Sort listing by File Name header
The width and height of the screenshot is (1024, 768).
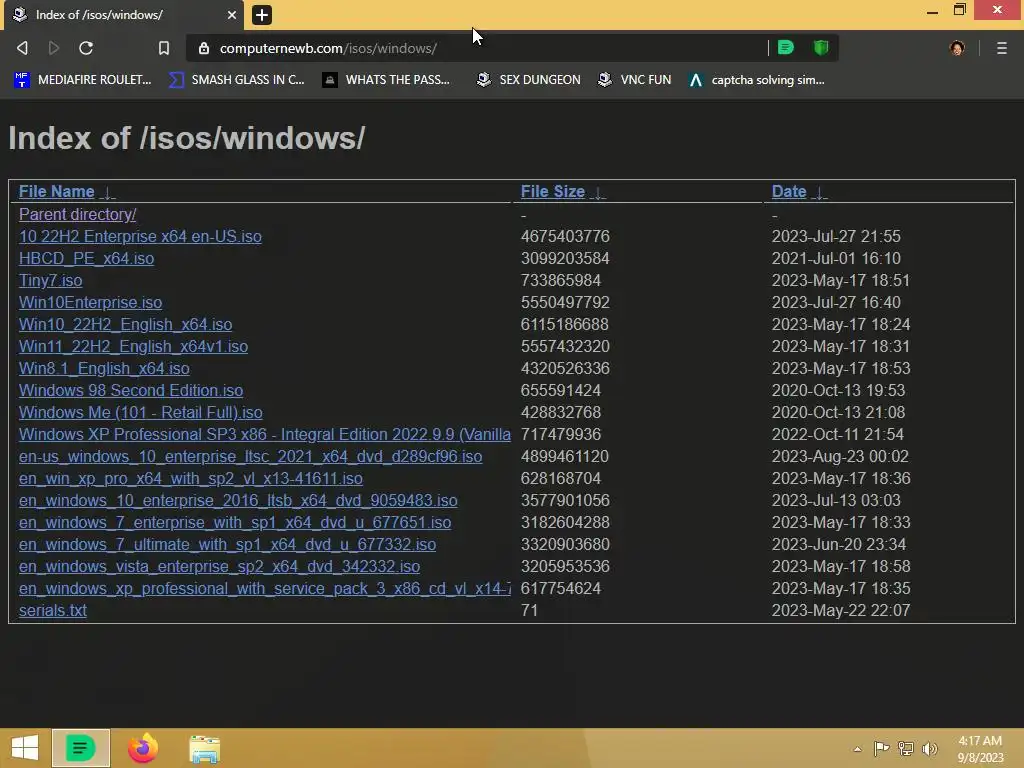[x=57, y=191]
